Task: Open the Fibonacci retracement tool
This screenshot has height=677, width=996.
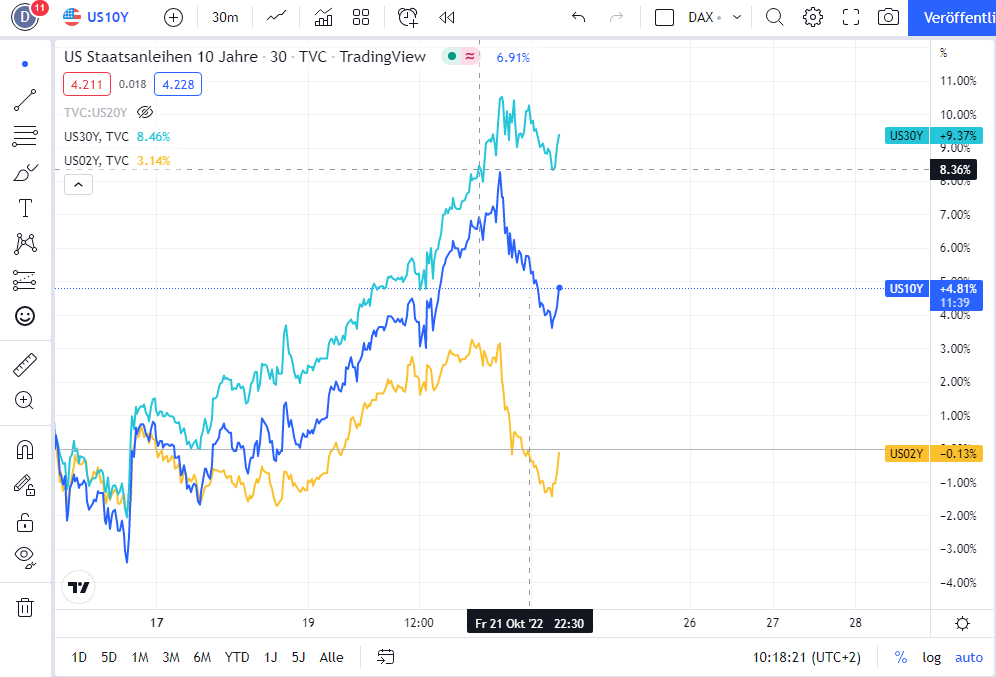Action: [25, 136]
